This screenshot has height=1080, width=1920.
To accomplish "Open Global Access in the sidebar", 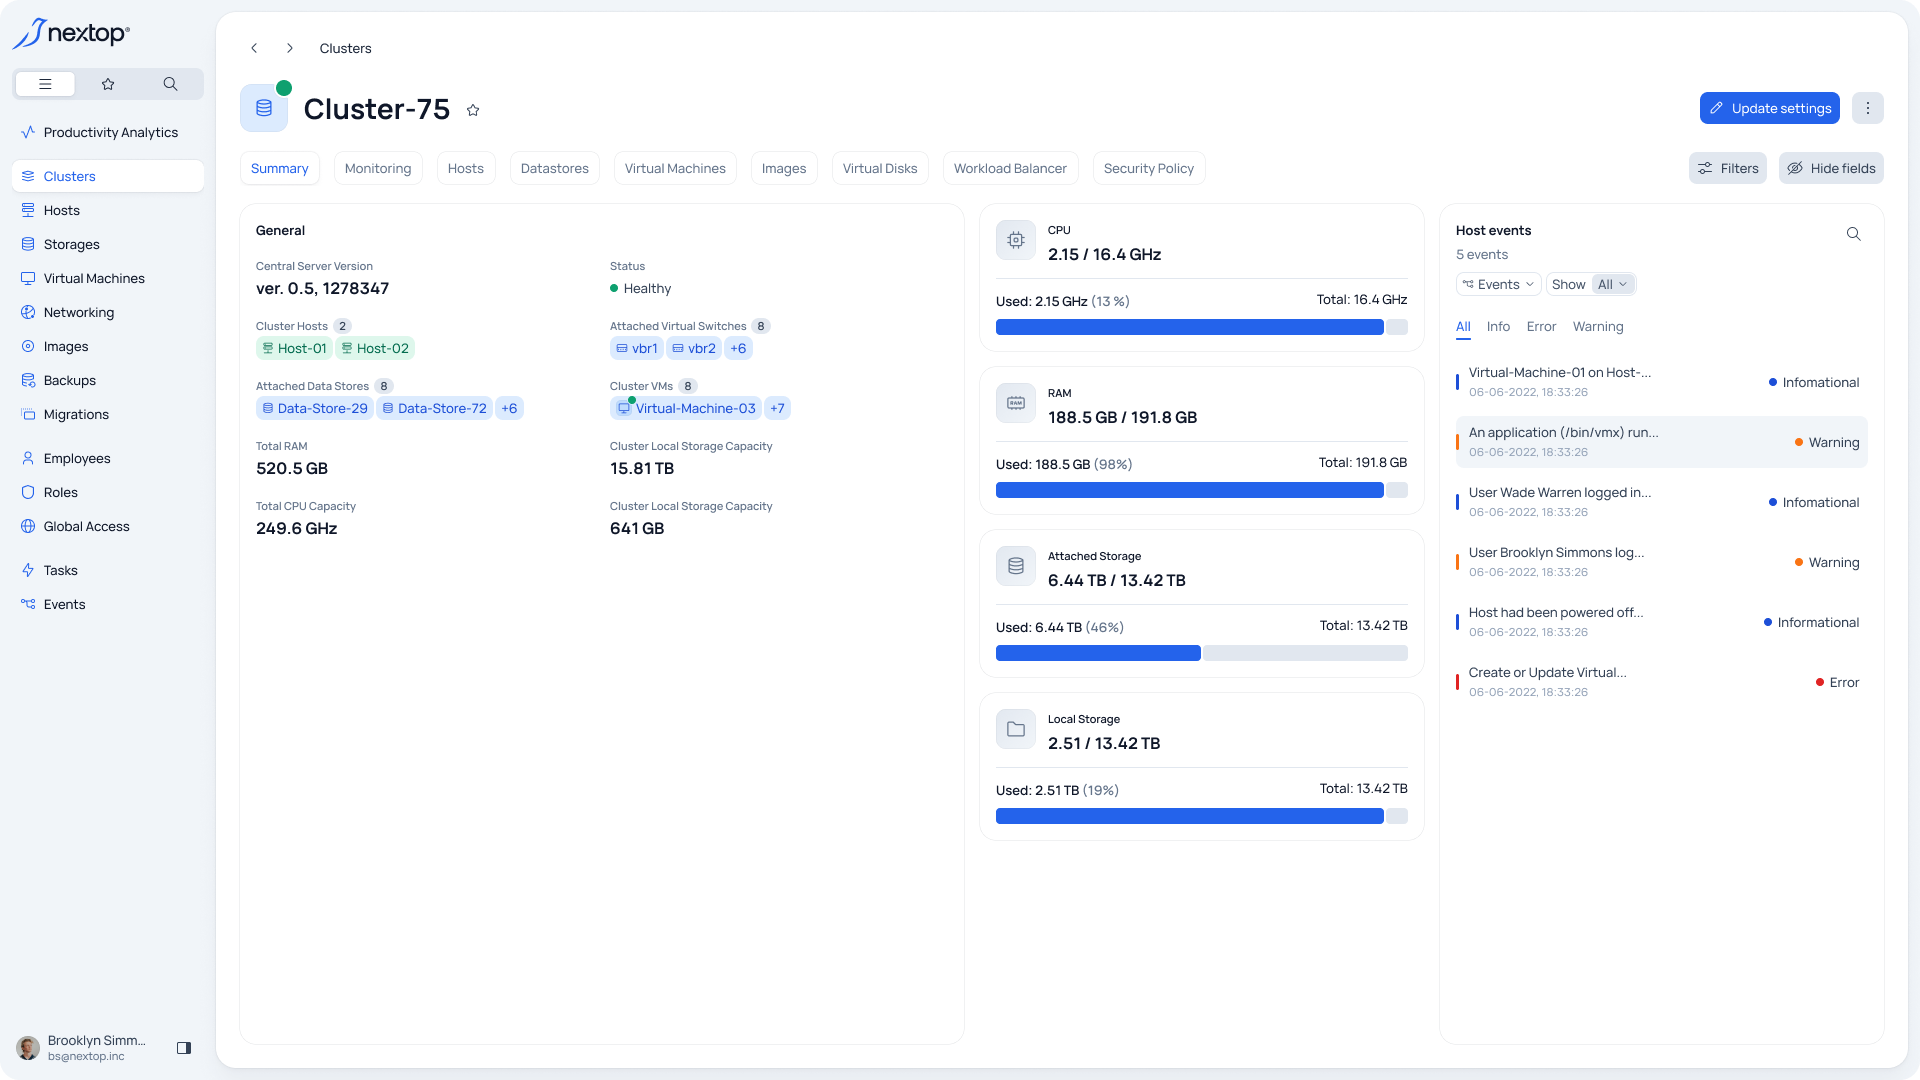I will coord(108,526).
